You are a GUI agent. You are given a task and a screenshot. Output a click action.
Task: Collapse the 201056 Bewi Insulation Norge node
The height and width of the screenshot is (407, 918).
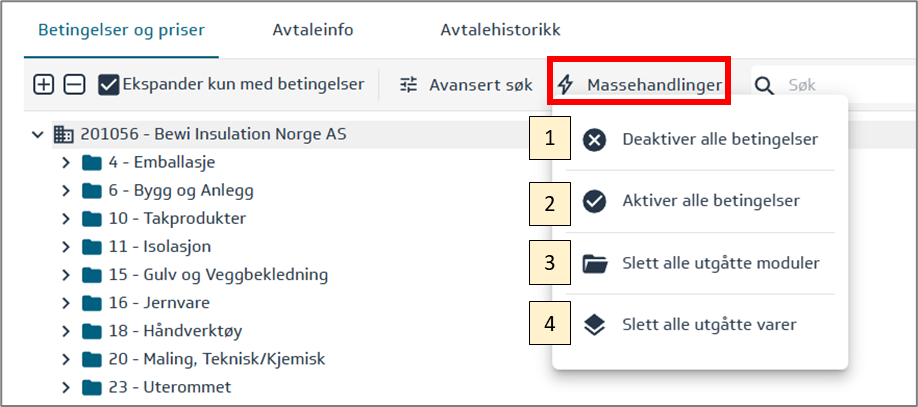tap(38, 134)
